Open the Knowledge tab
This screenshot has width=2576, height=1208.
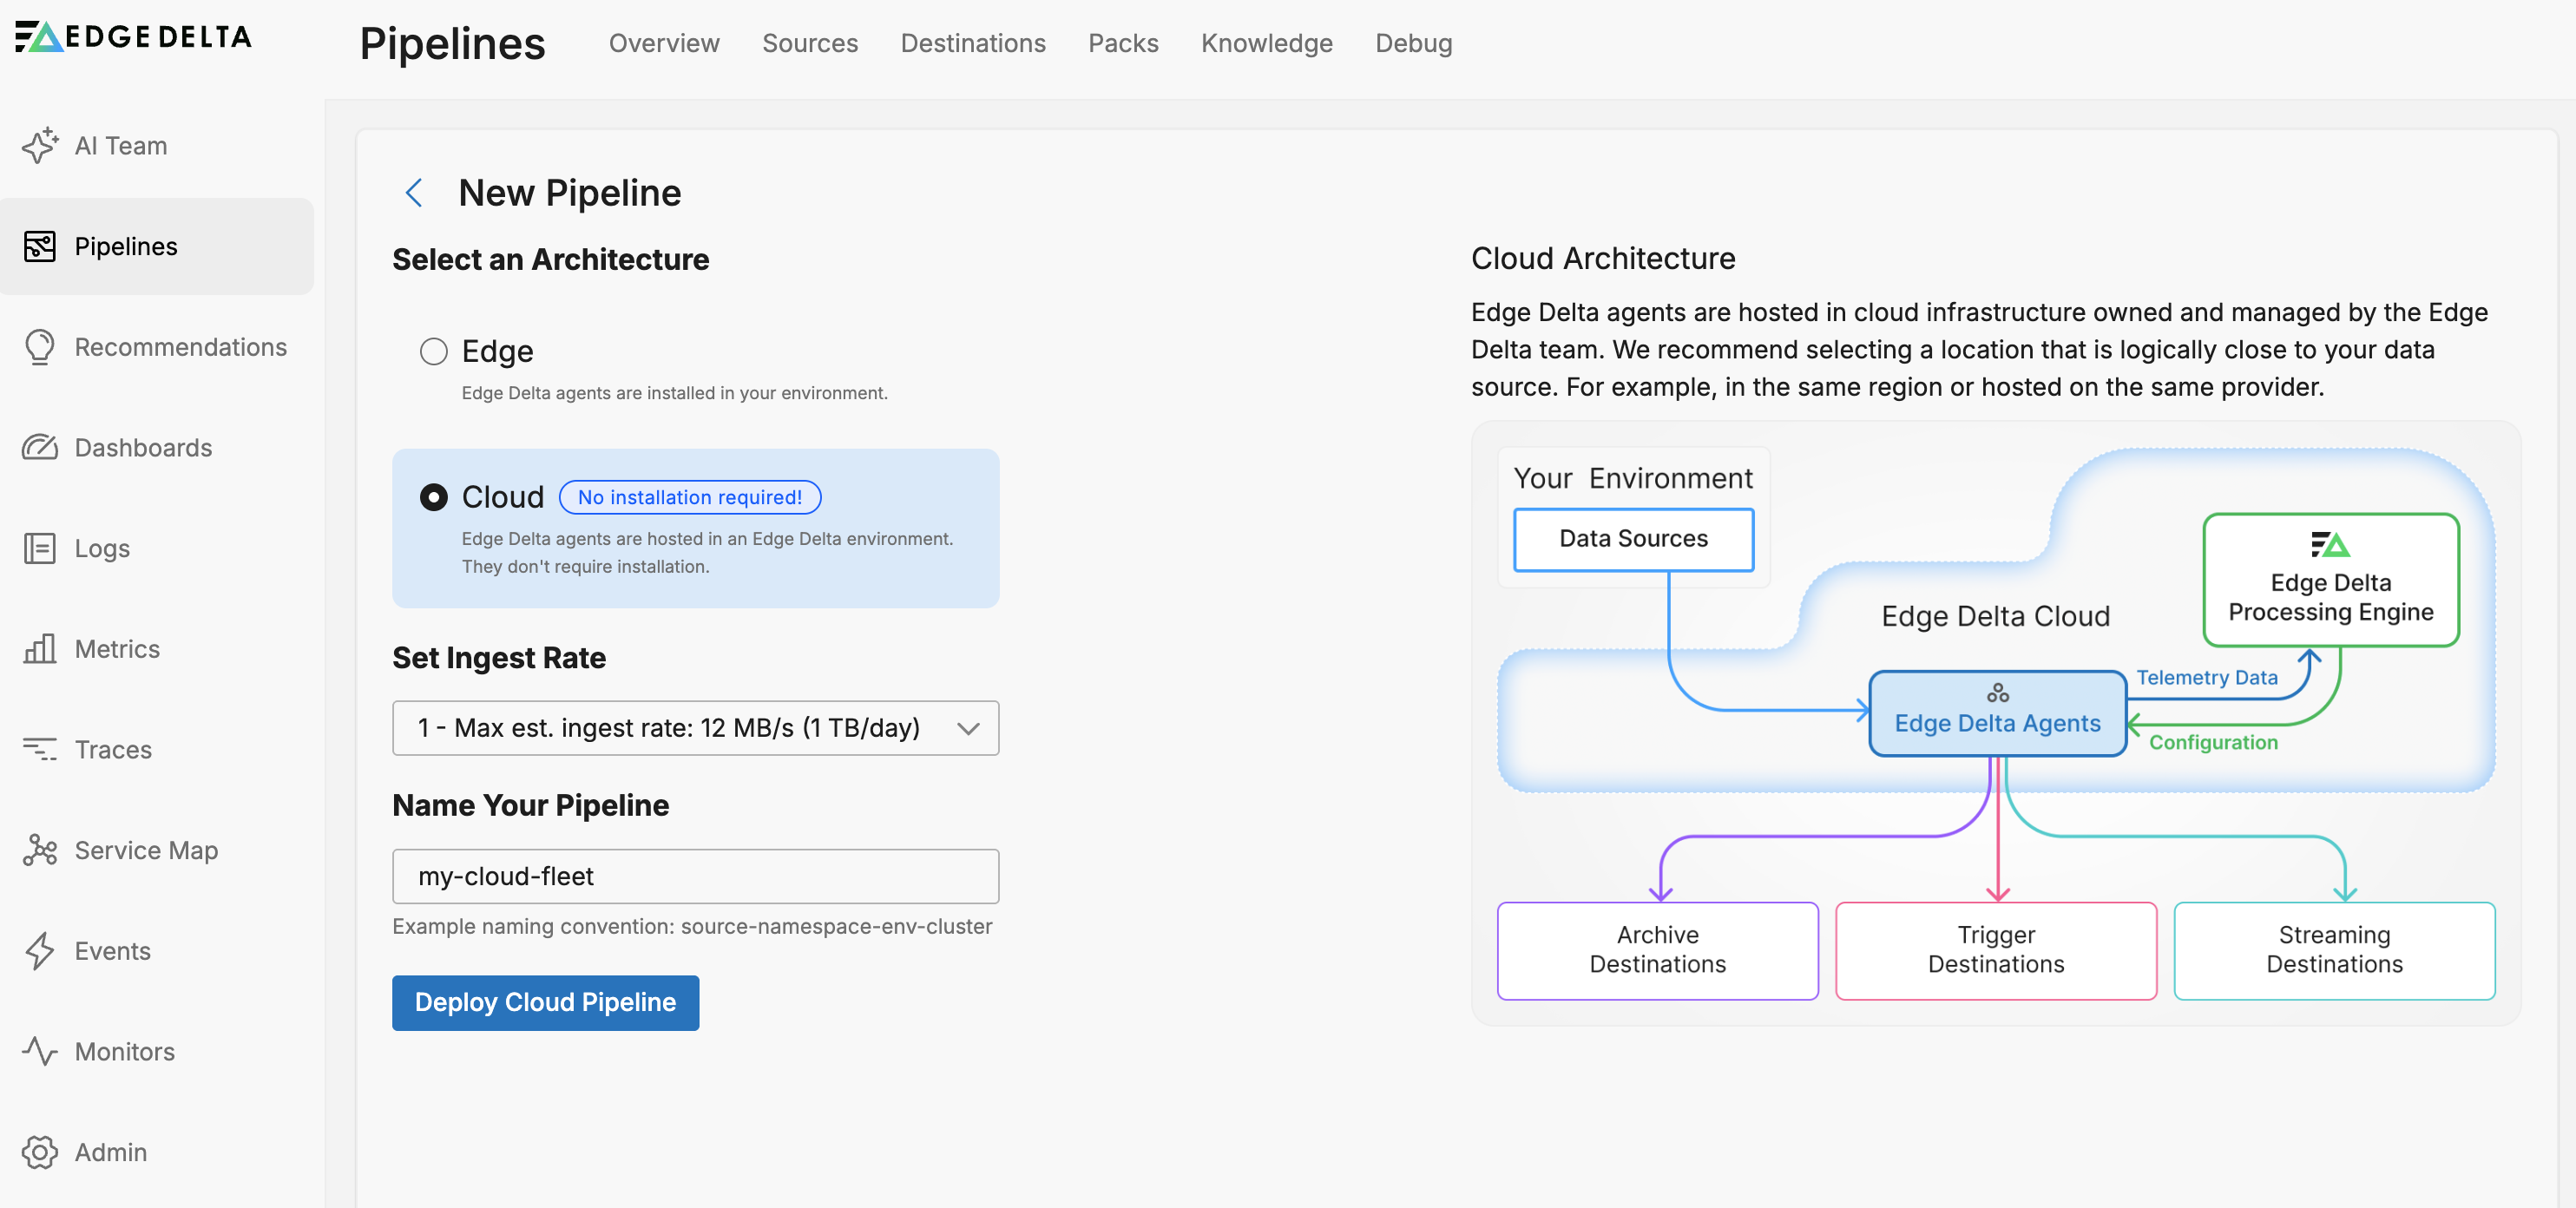tap(1266, 43)
